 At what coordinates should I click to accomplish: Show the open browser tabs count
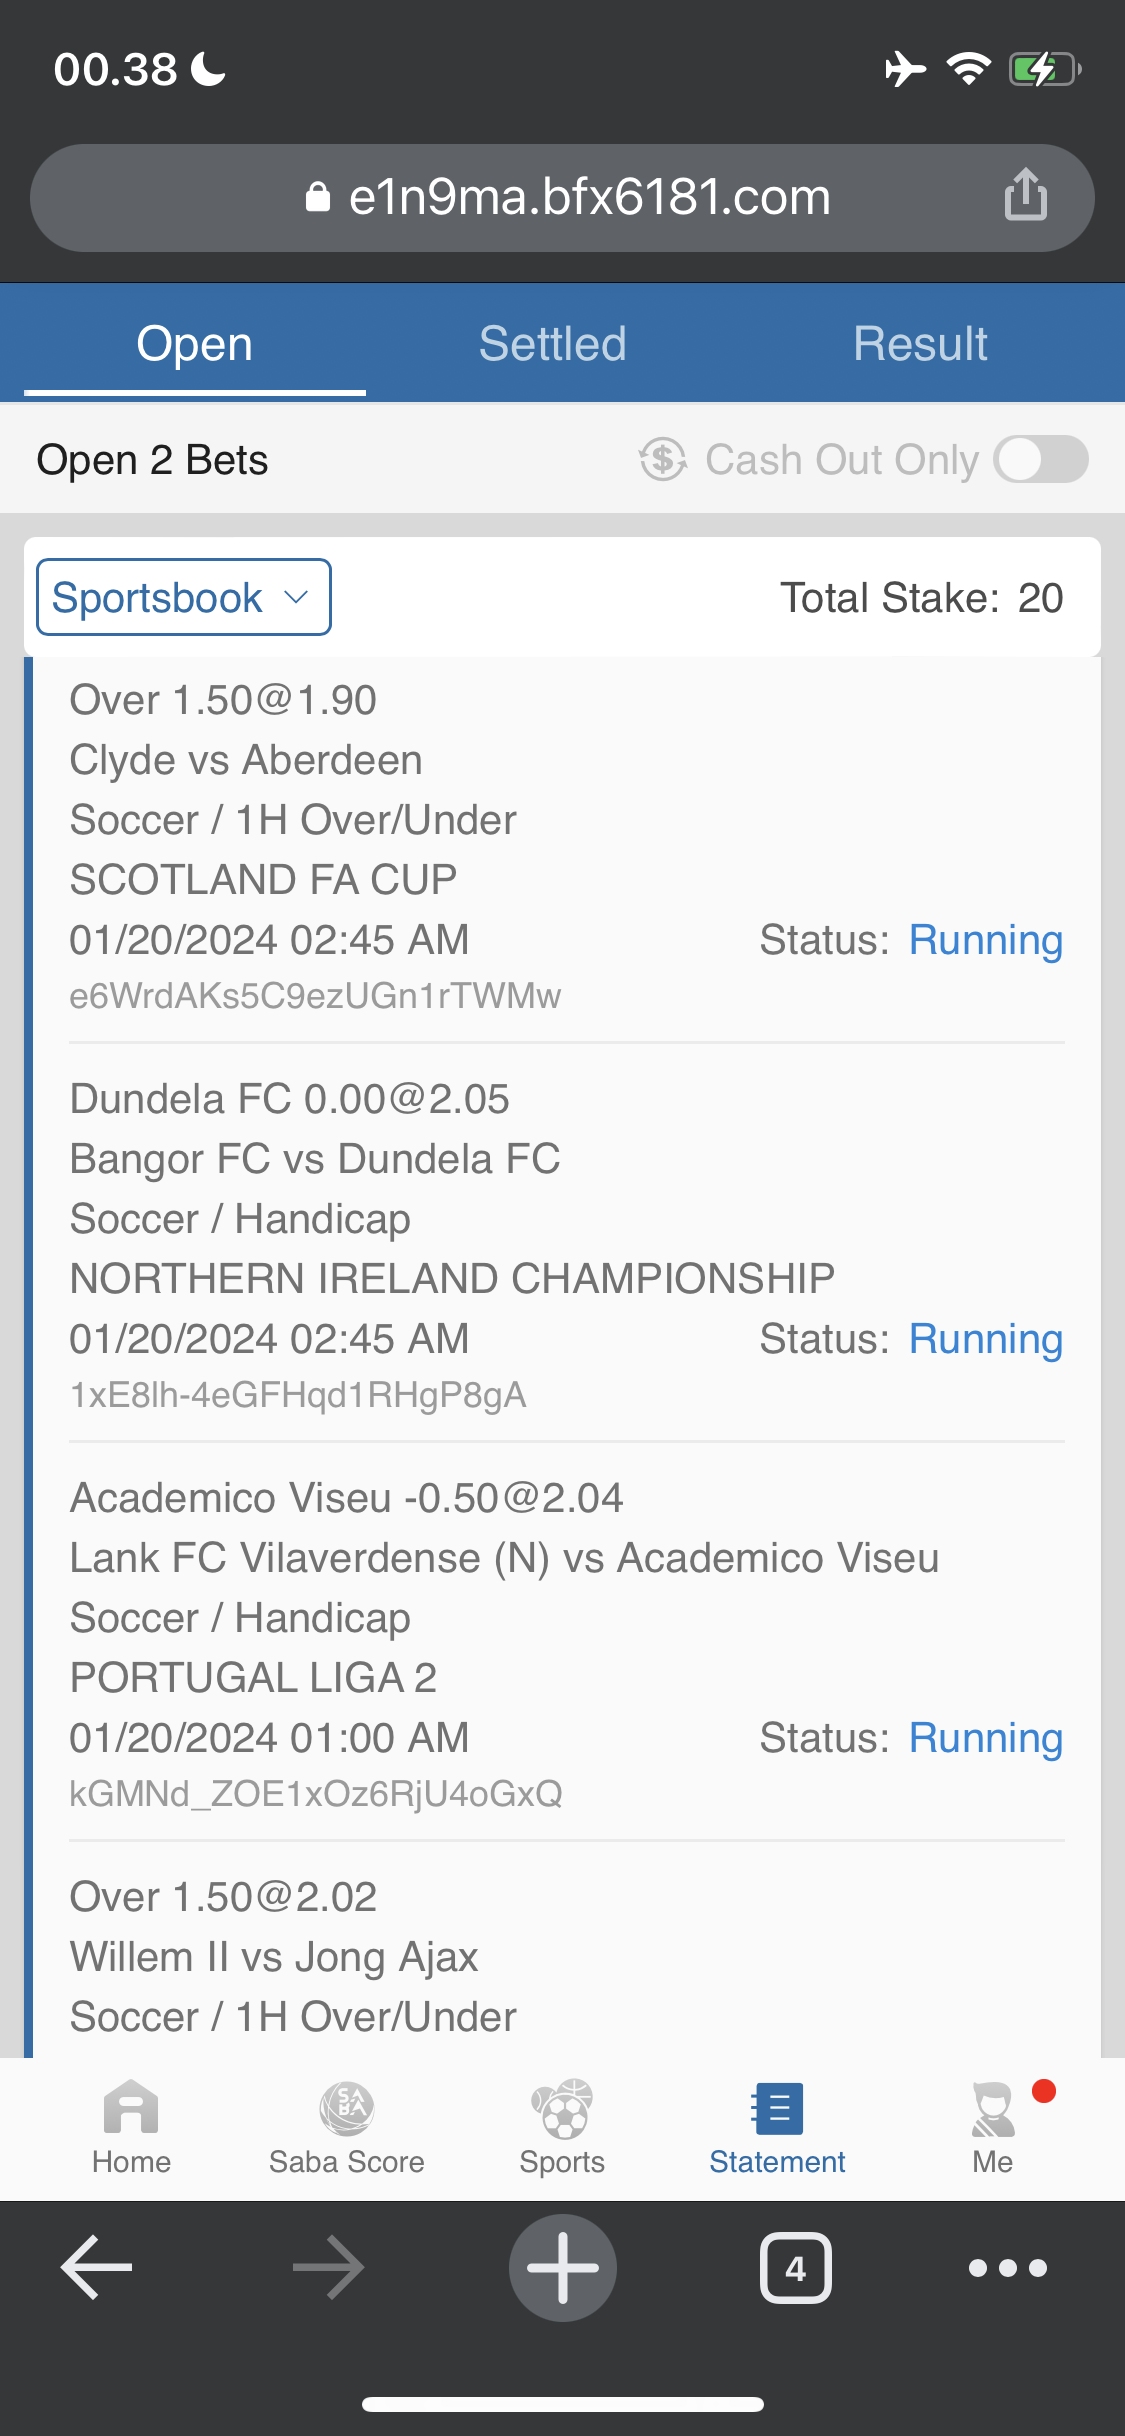point(795,2268)
